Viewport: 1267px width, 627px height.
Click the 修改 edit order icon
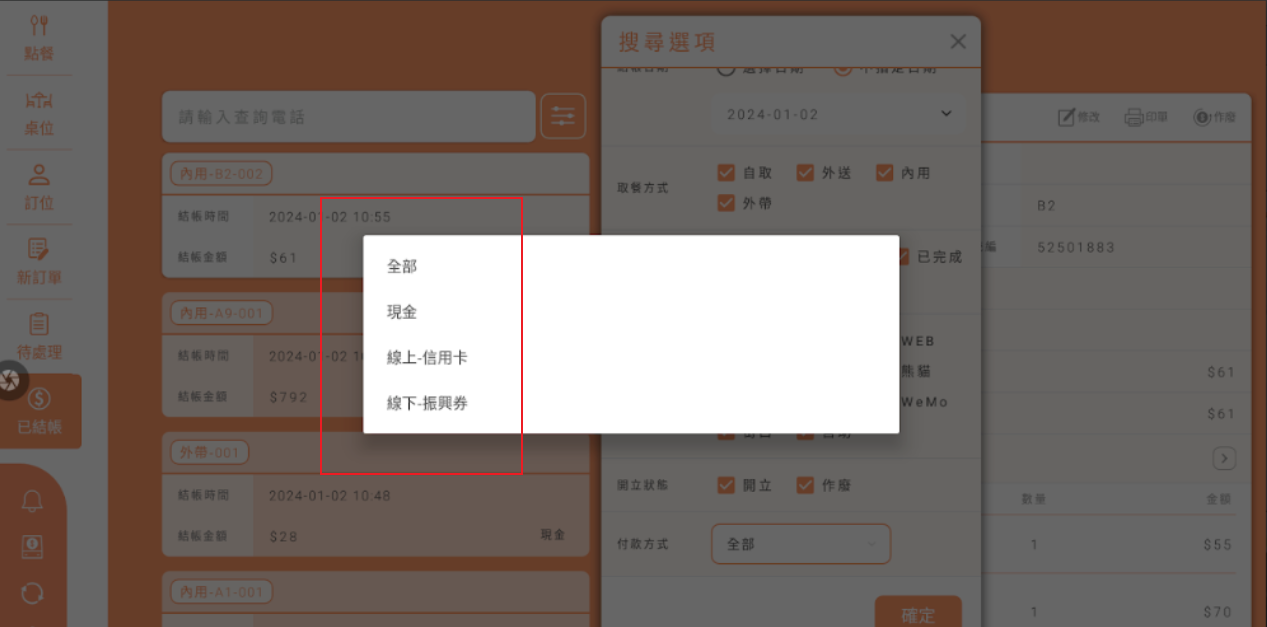(1079, 117)
